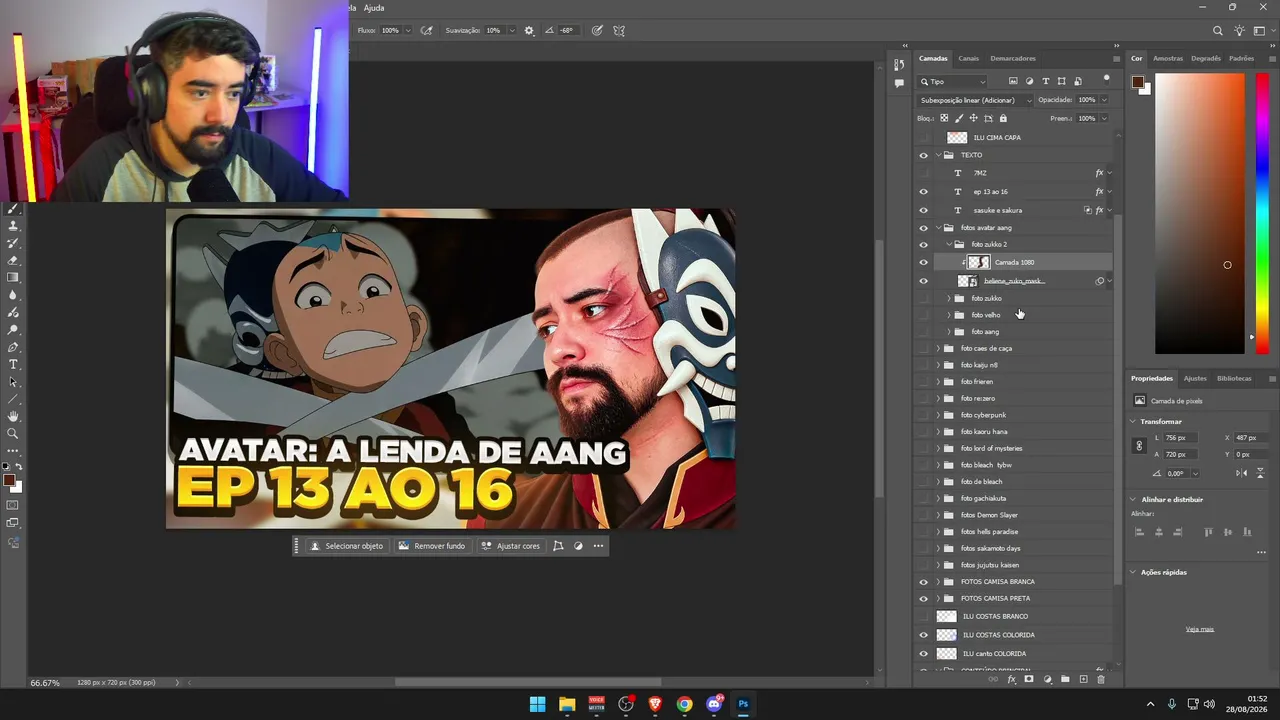Flip horizontally in the Properties panel
Viewport: 1280px width, 720px height.
pos(1239,473)
